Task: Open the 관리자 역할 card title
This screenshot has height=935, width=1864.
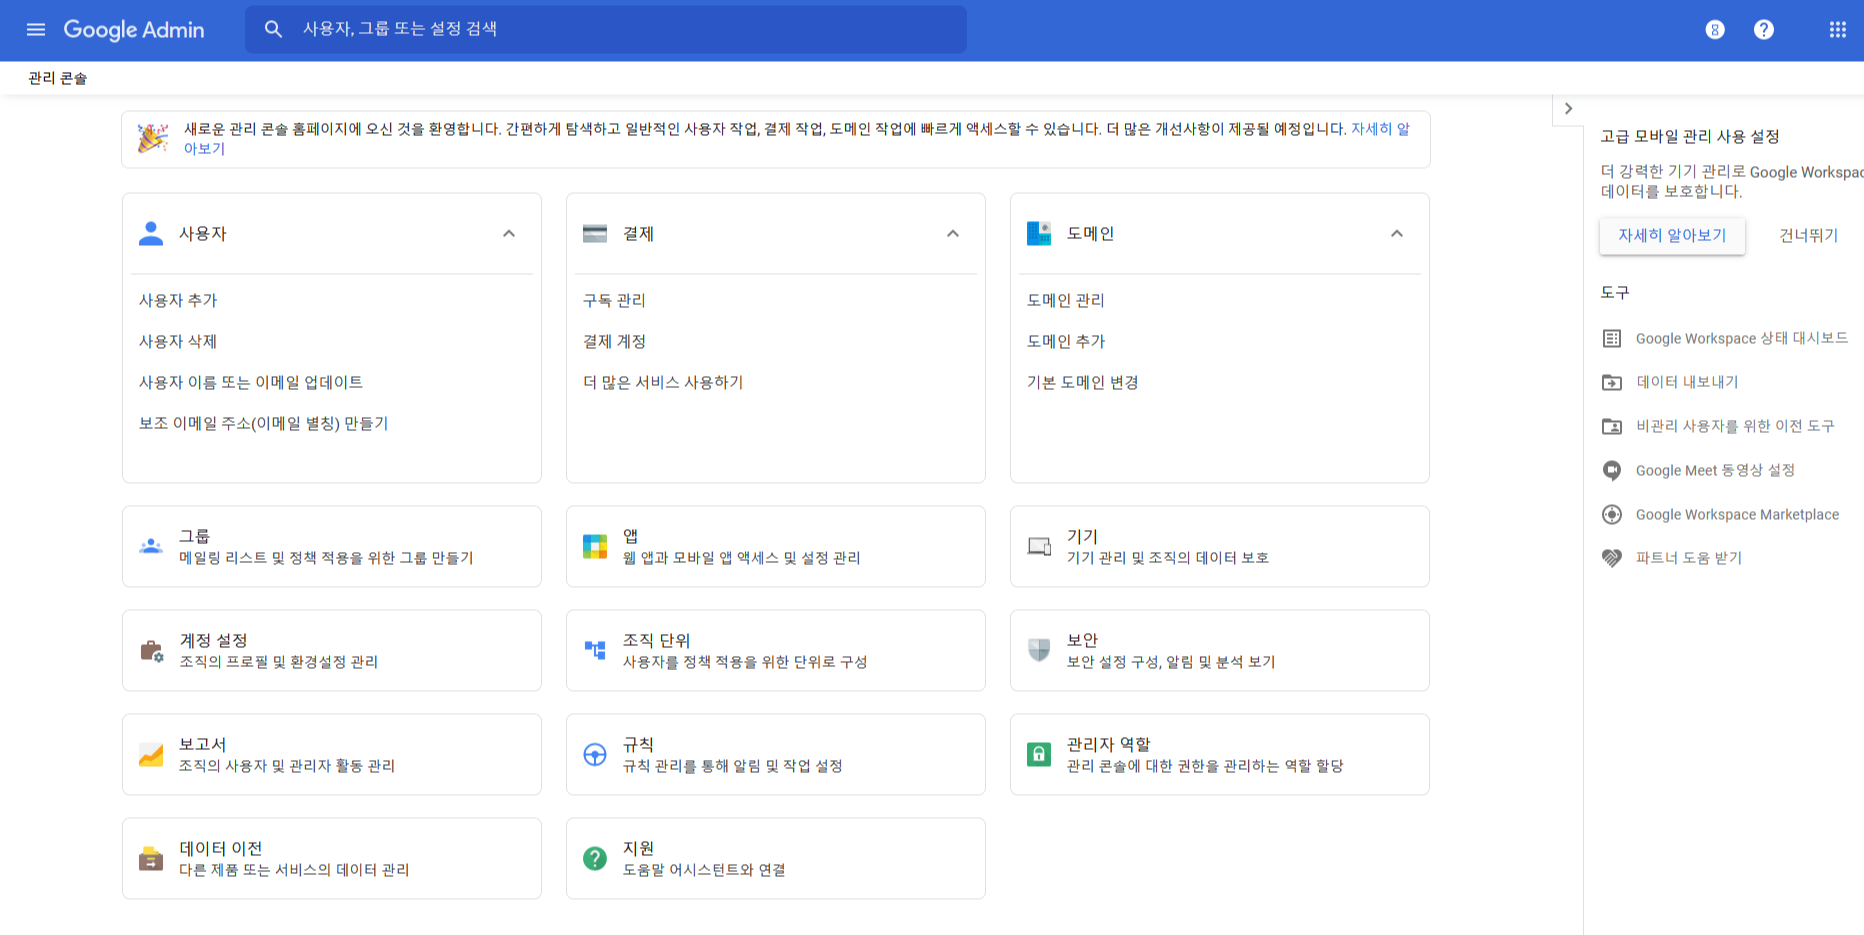Action: click(1109, 744)
